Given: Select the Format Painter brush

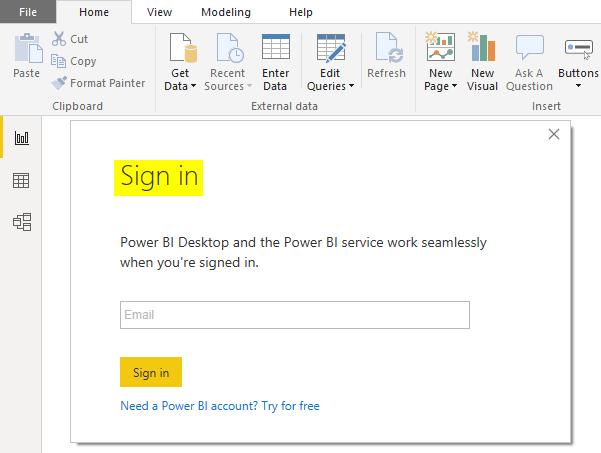Looking at the screenshot, I should coord(59,83).
